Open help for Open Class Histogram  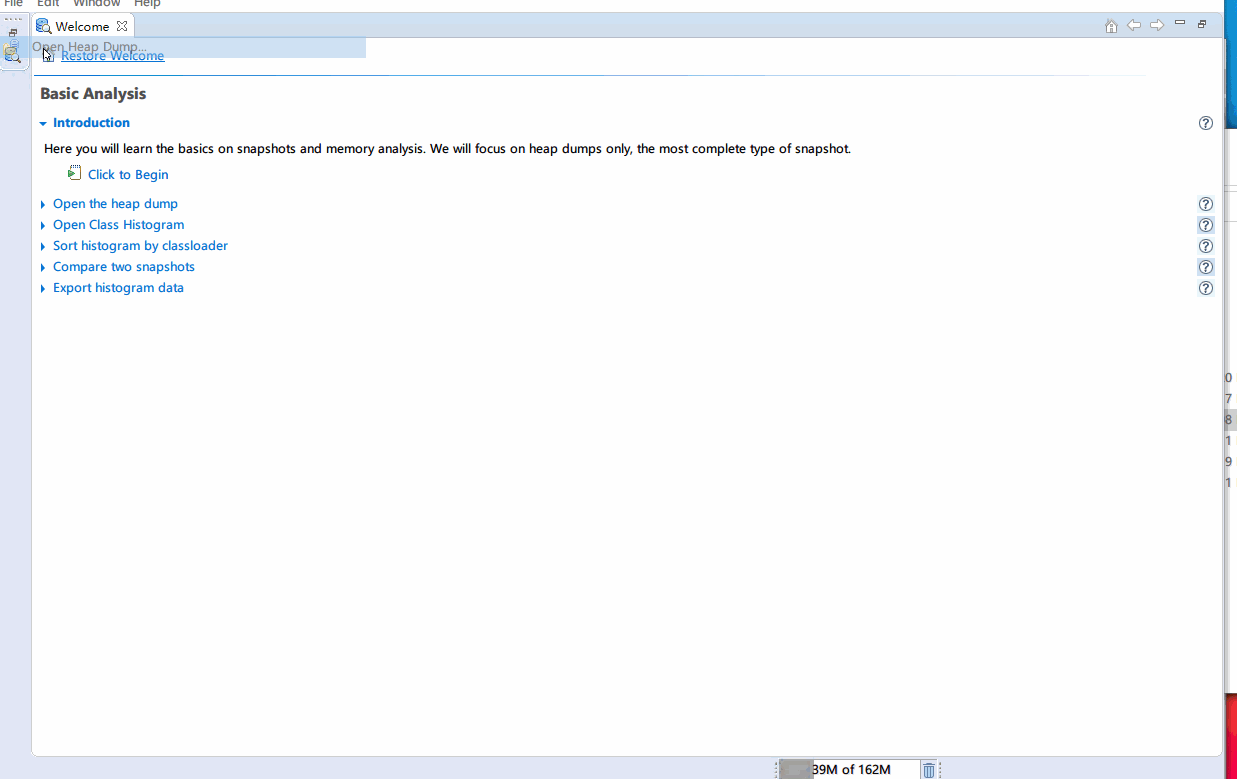pos(1206,225)
